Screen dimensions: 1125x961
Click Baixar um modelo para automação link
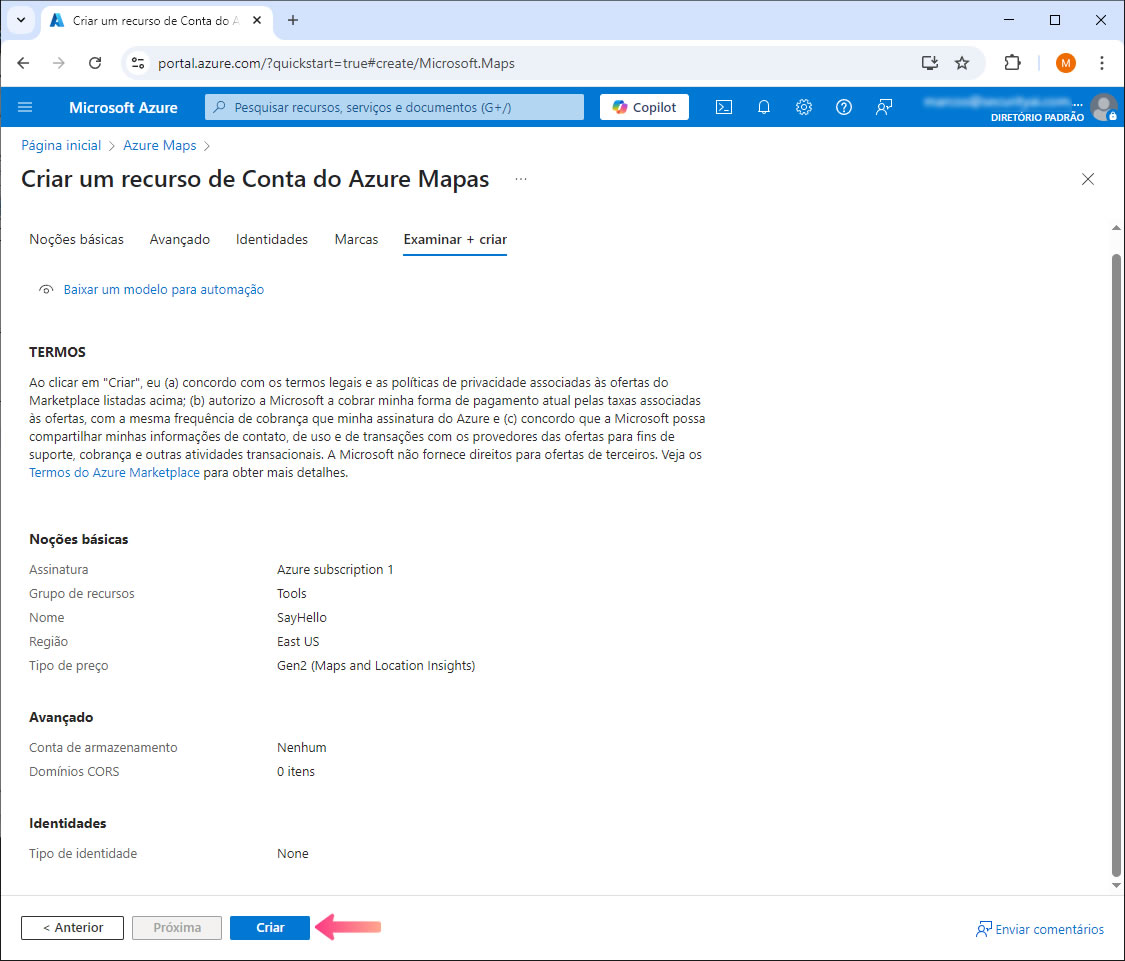164,289
